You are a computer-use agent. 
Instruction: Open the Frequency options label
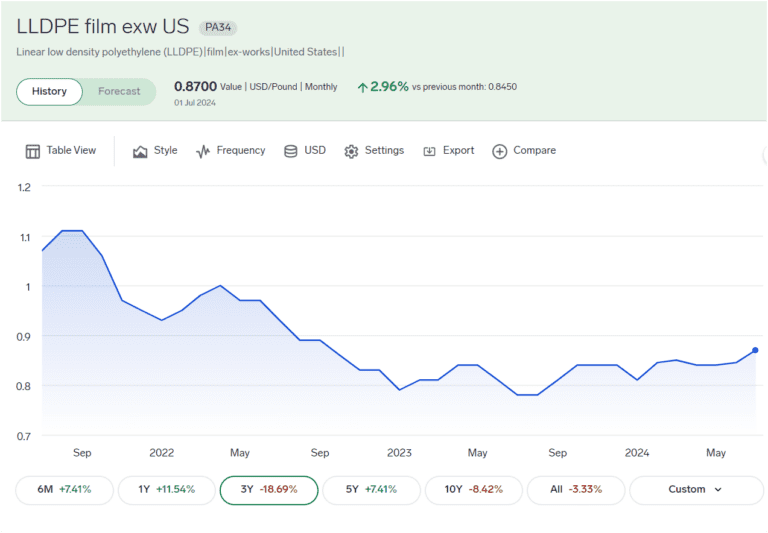point(241,151)
